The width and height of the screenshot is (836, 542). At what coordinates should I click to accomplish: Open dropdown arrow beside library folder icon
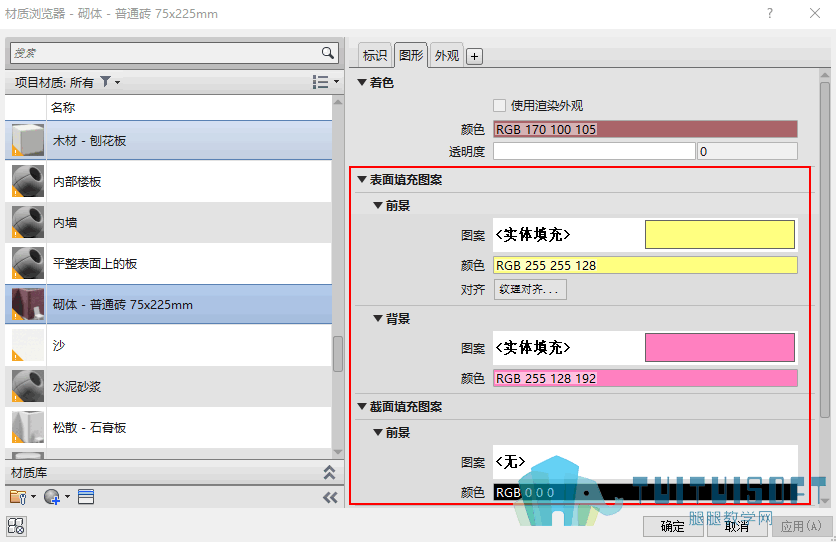tap(34, 497)
